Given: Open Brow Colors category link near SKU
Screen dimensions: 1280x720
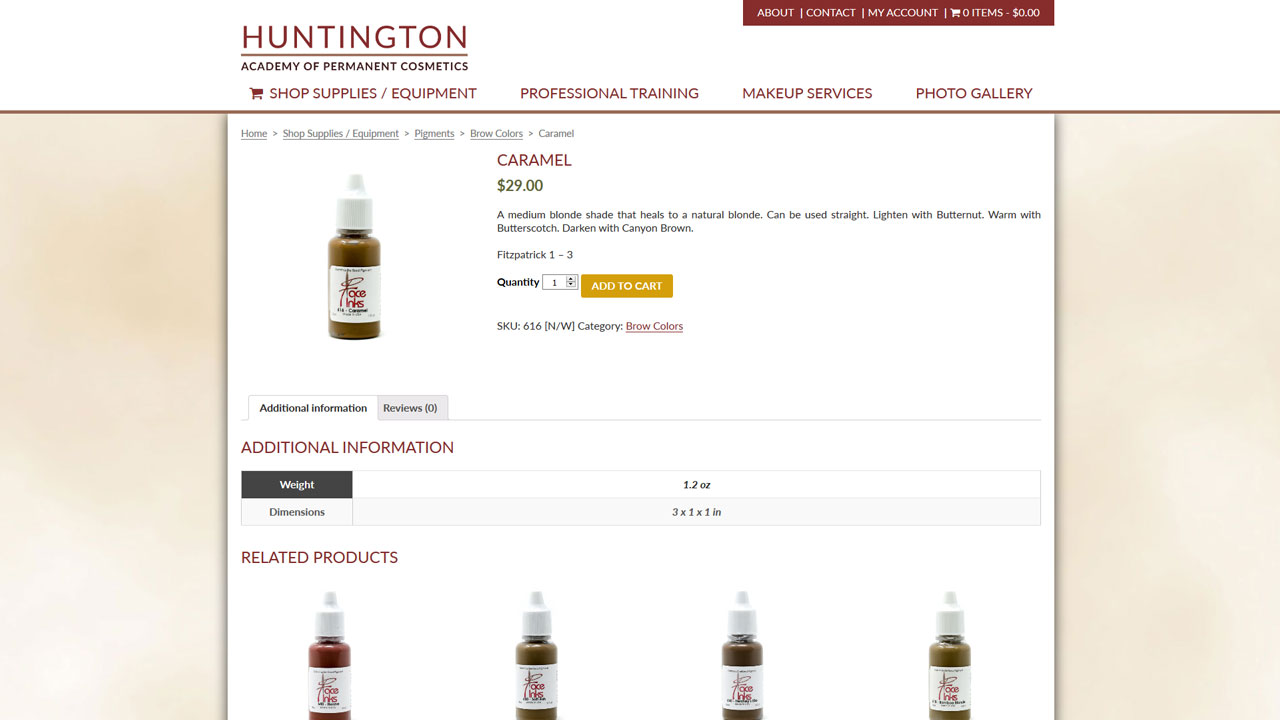Looking at the screenshot, I should (654, 326).
